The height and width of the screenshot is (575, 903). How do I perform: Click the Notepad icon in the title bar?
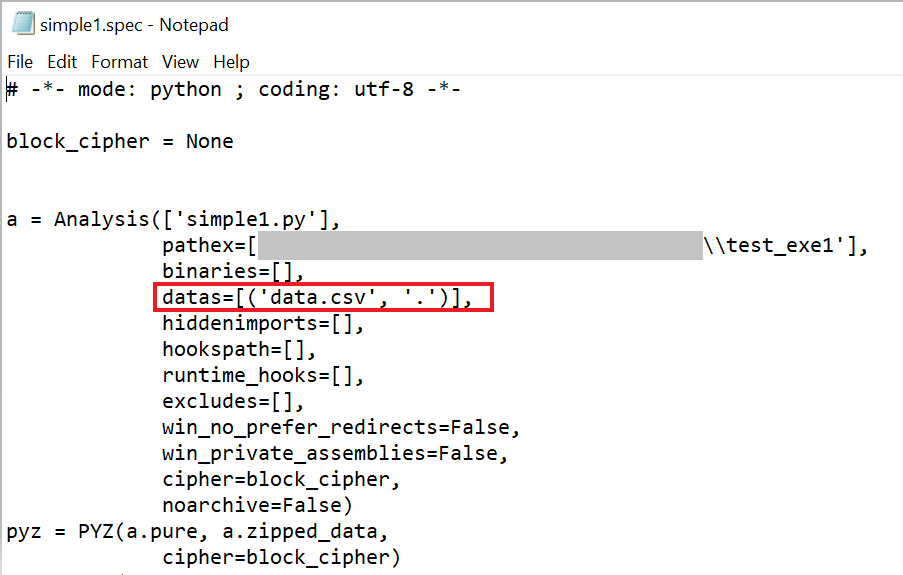click(x=23, y=24)
